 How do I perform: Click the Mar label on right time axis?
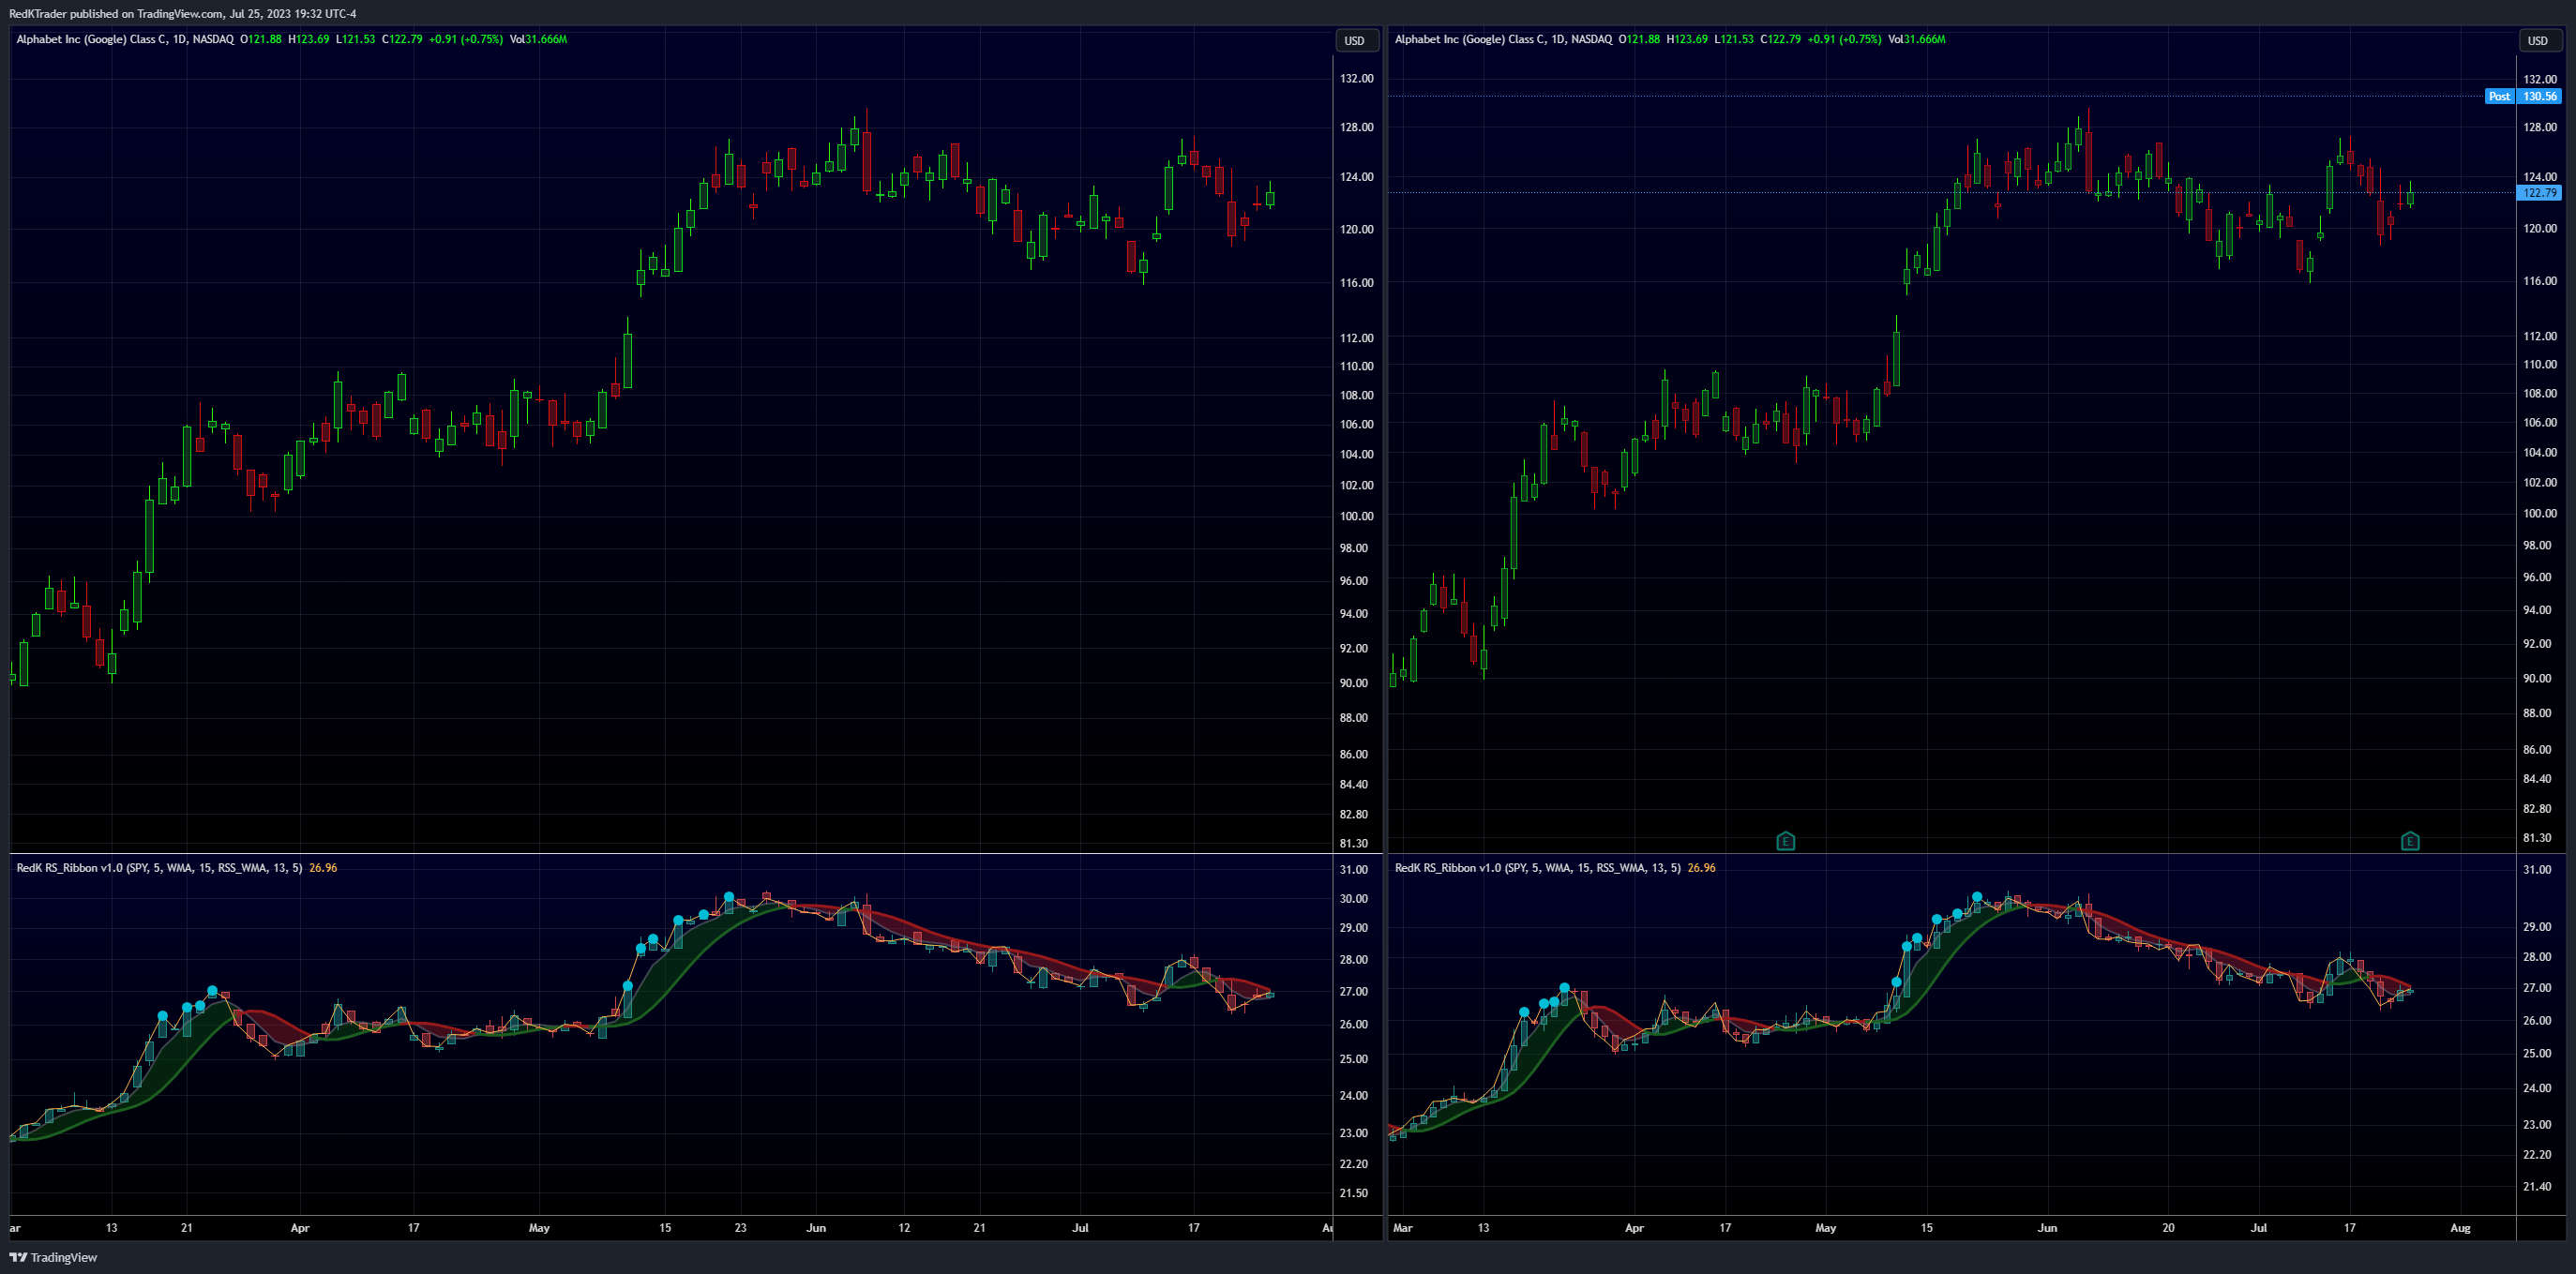[x=1403, y=1227]
